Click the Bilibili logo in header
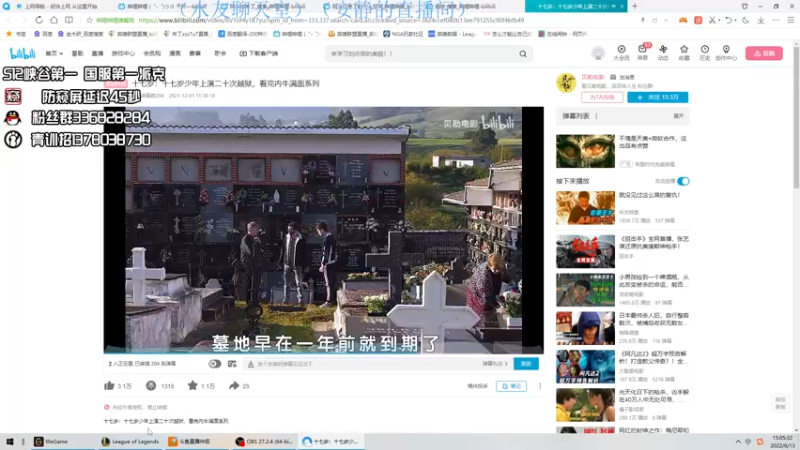The image size is (800, 450). coord(23,53)
